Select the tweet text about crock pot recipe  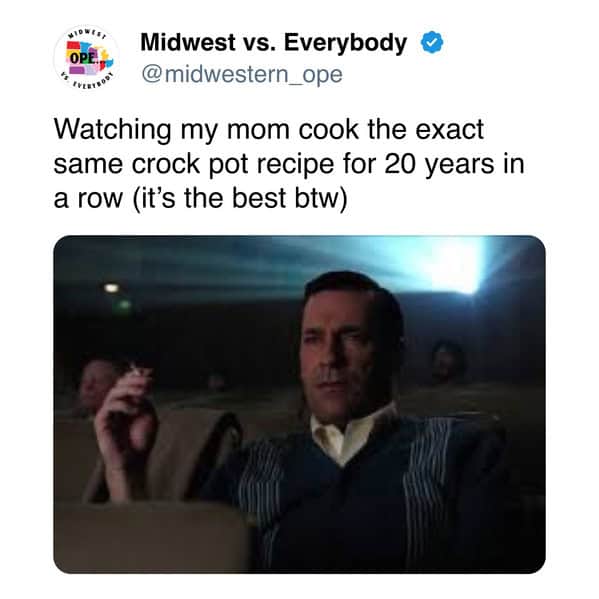point(288,164)
